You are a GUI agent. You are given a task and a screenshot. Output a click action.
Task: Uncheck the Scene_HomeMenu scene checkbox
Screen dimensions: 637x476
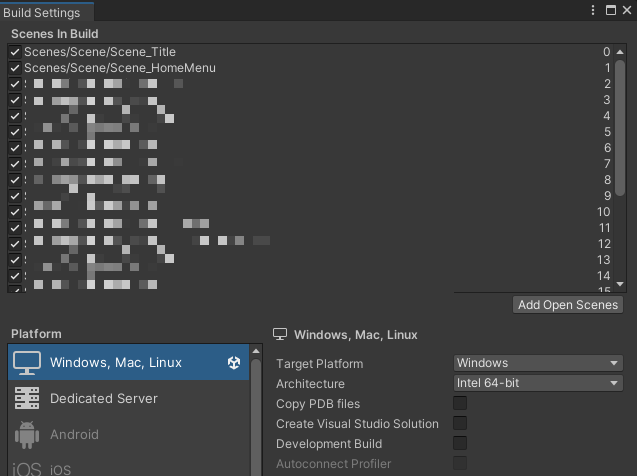[15, 68]
